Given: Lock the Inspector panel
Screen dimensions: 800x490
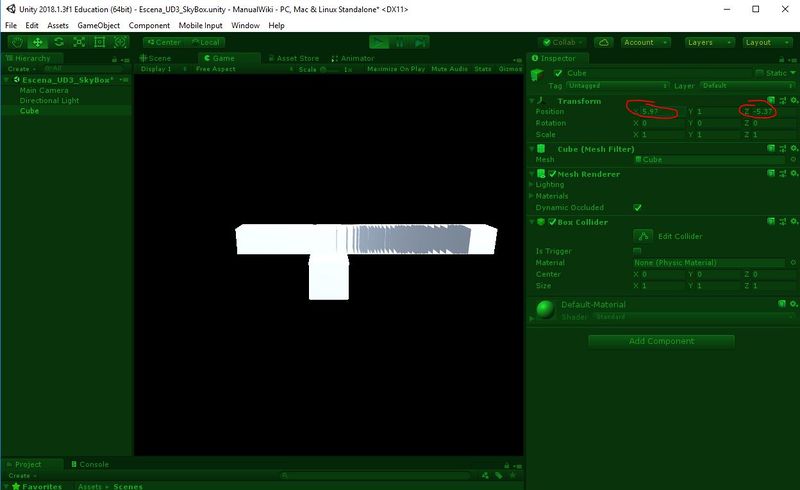Looking at the screenshot, I should click(x=781, y=60).
